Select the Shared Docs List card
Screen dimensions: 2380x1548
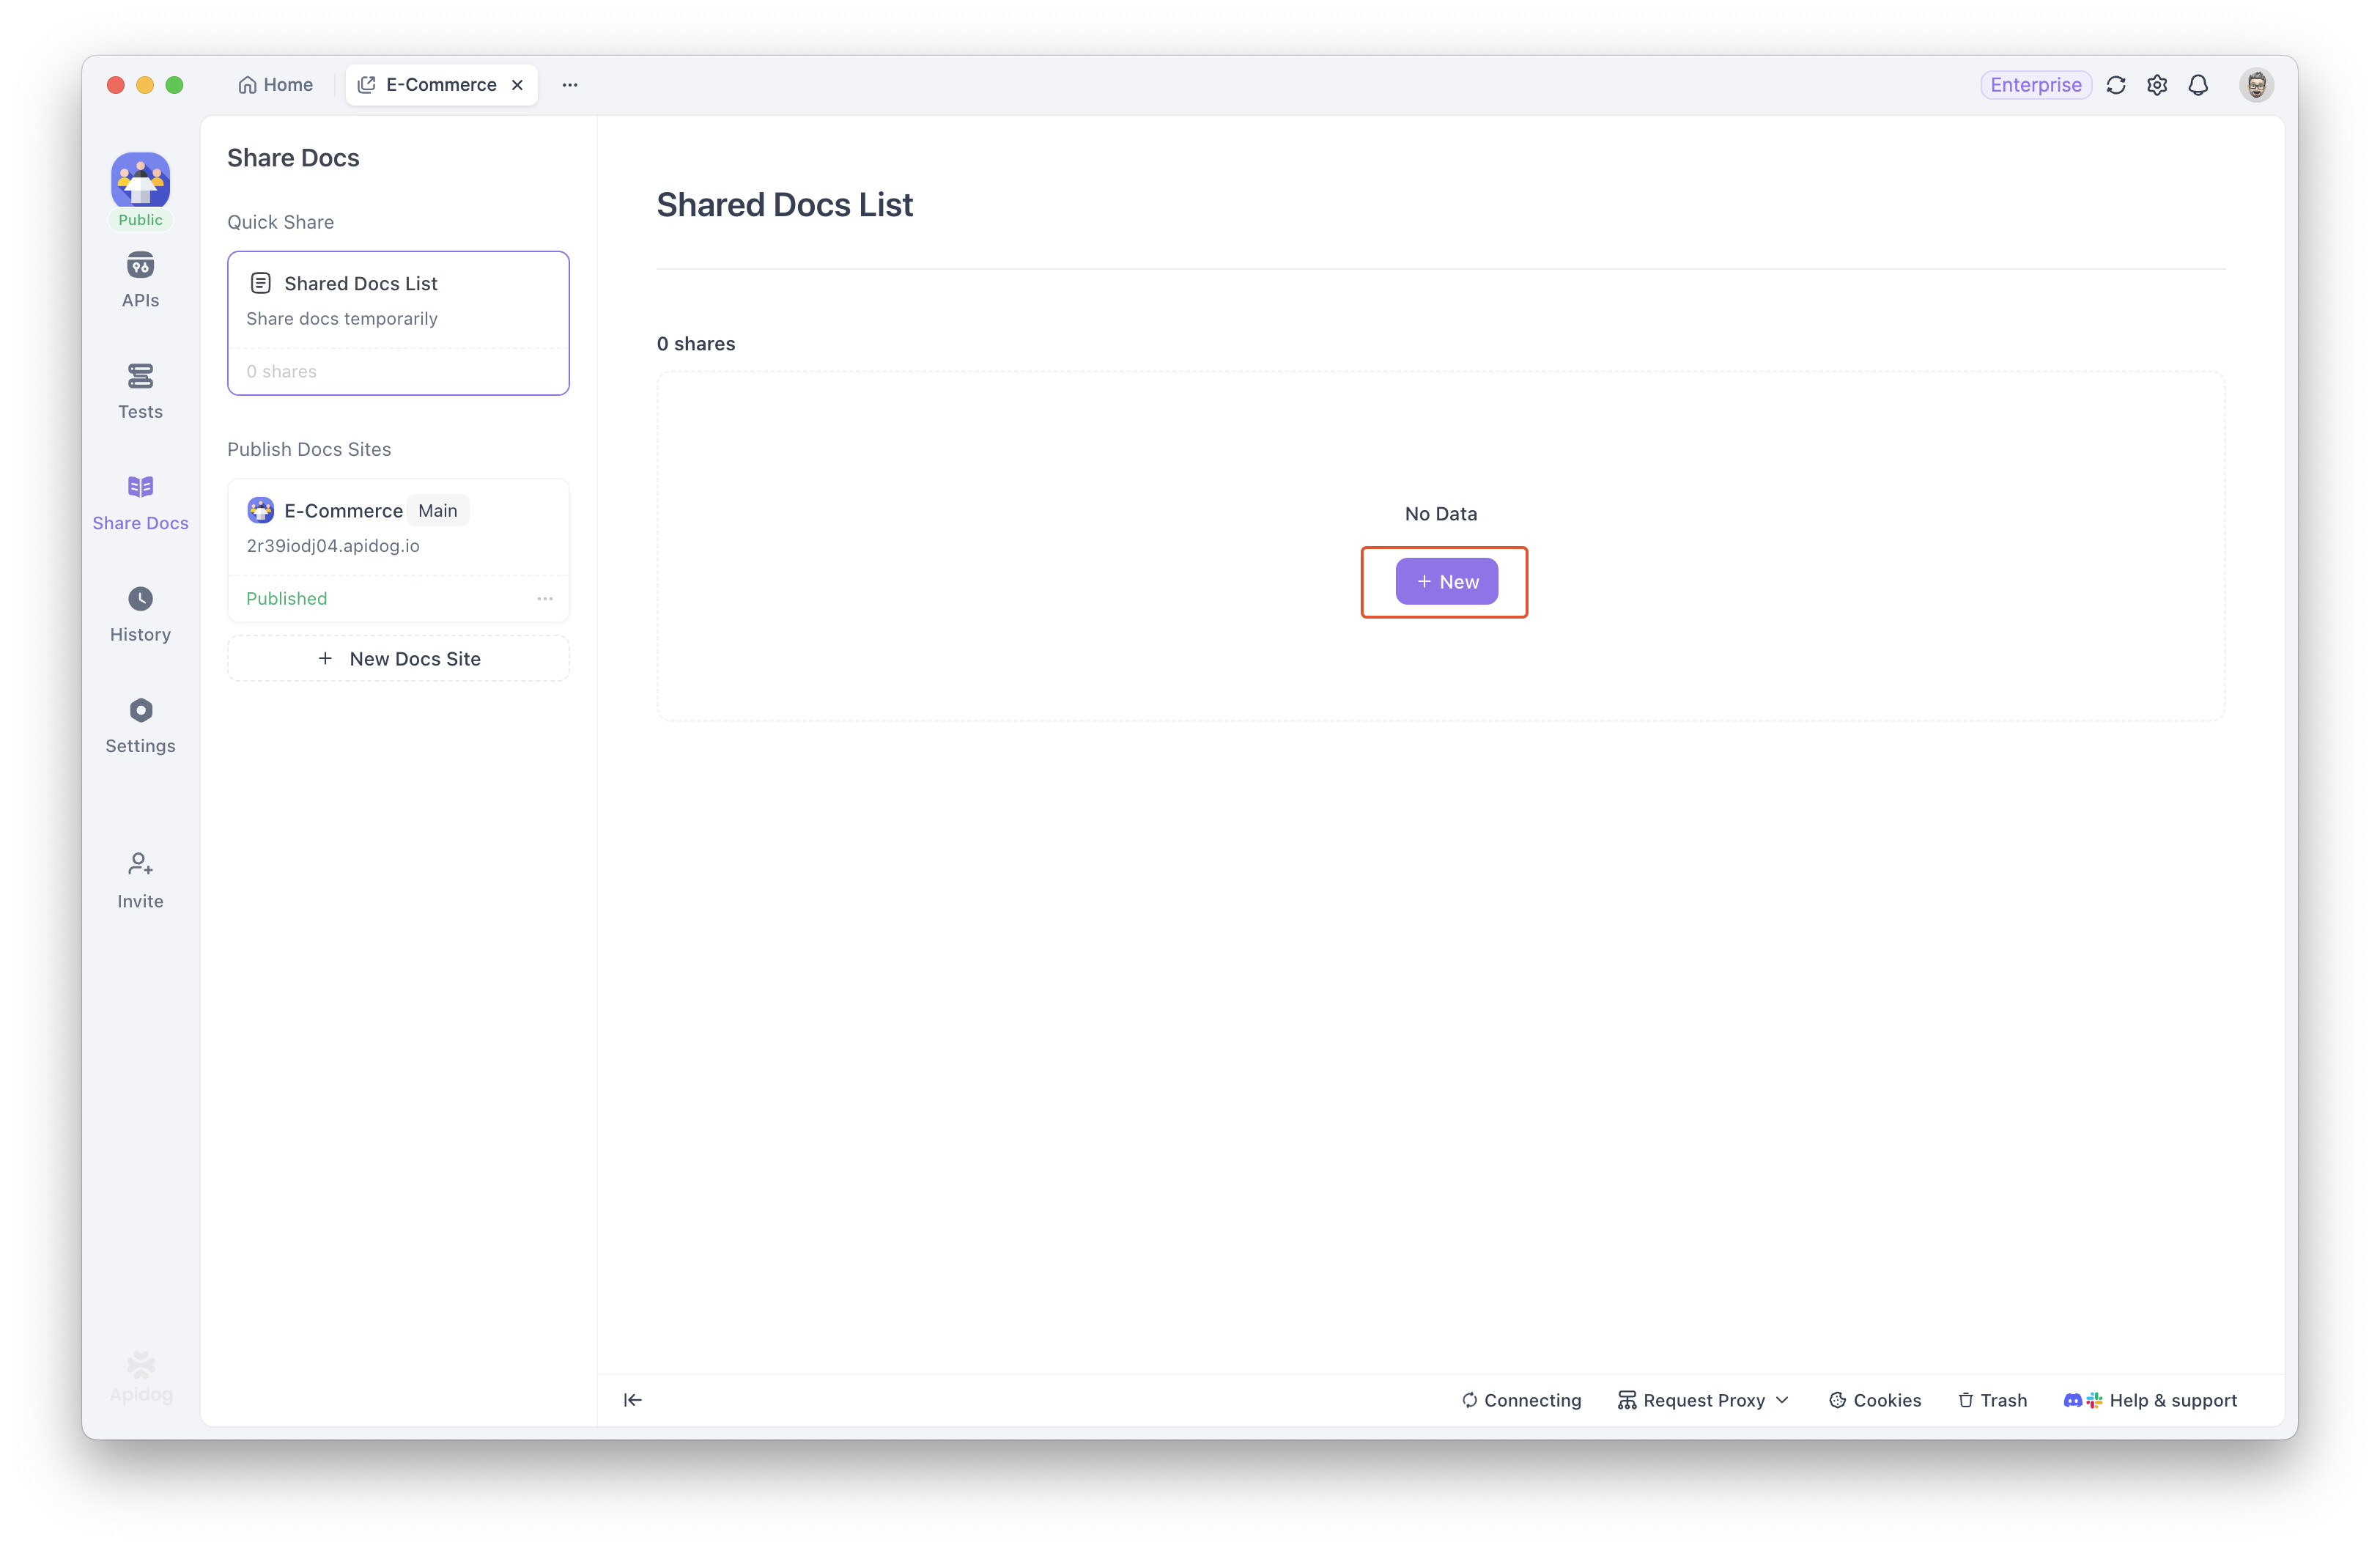(398, 323)
